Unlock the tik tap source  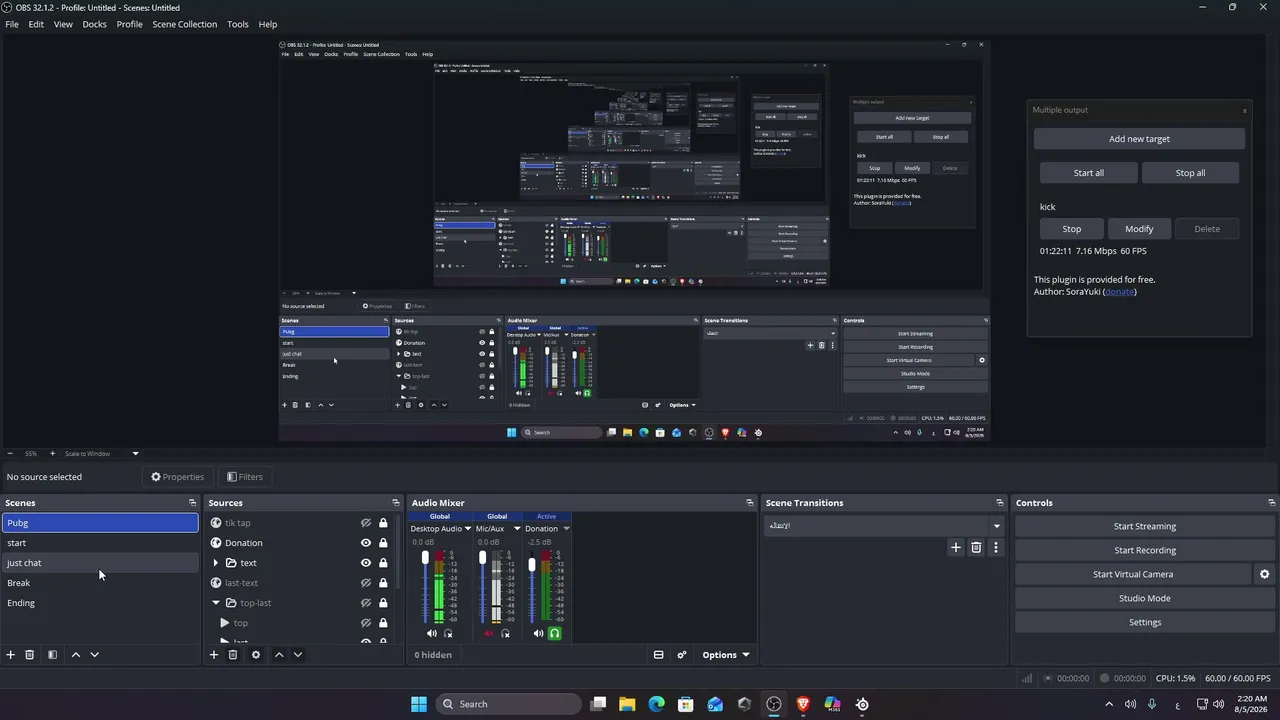click(x=383, y=523)
